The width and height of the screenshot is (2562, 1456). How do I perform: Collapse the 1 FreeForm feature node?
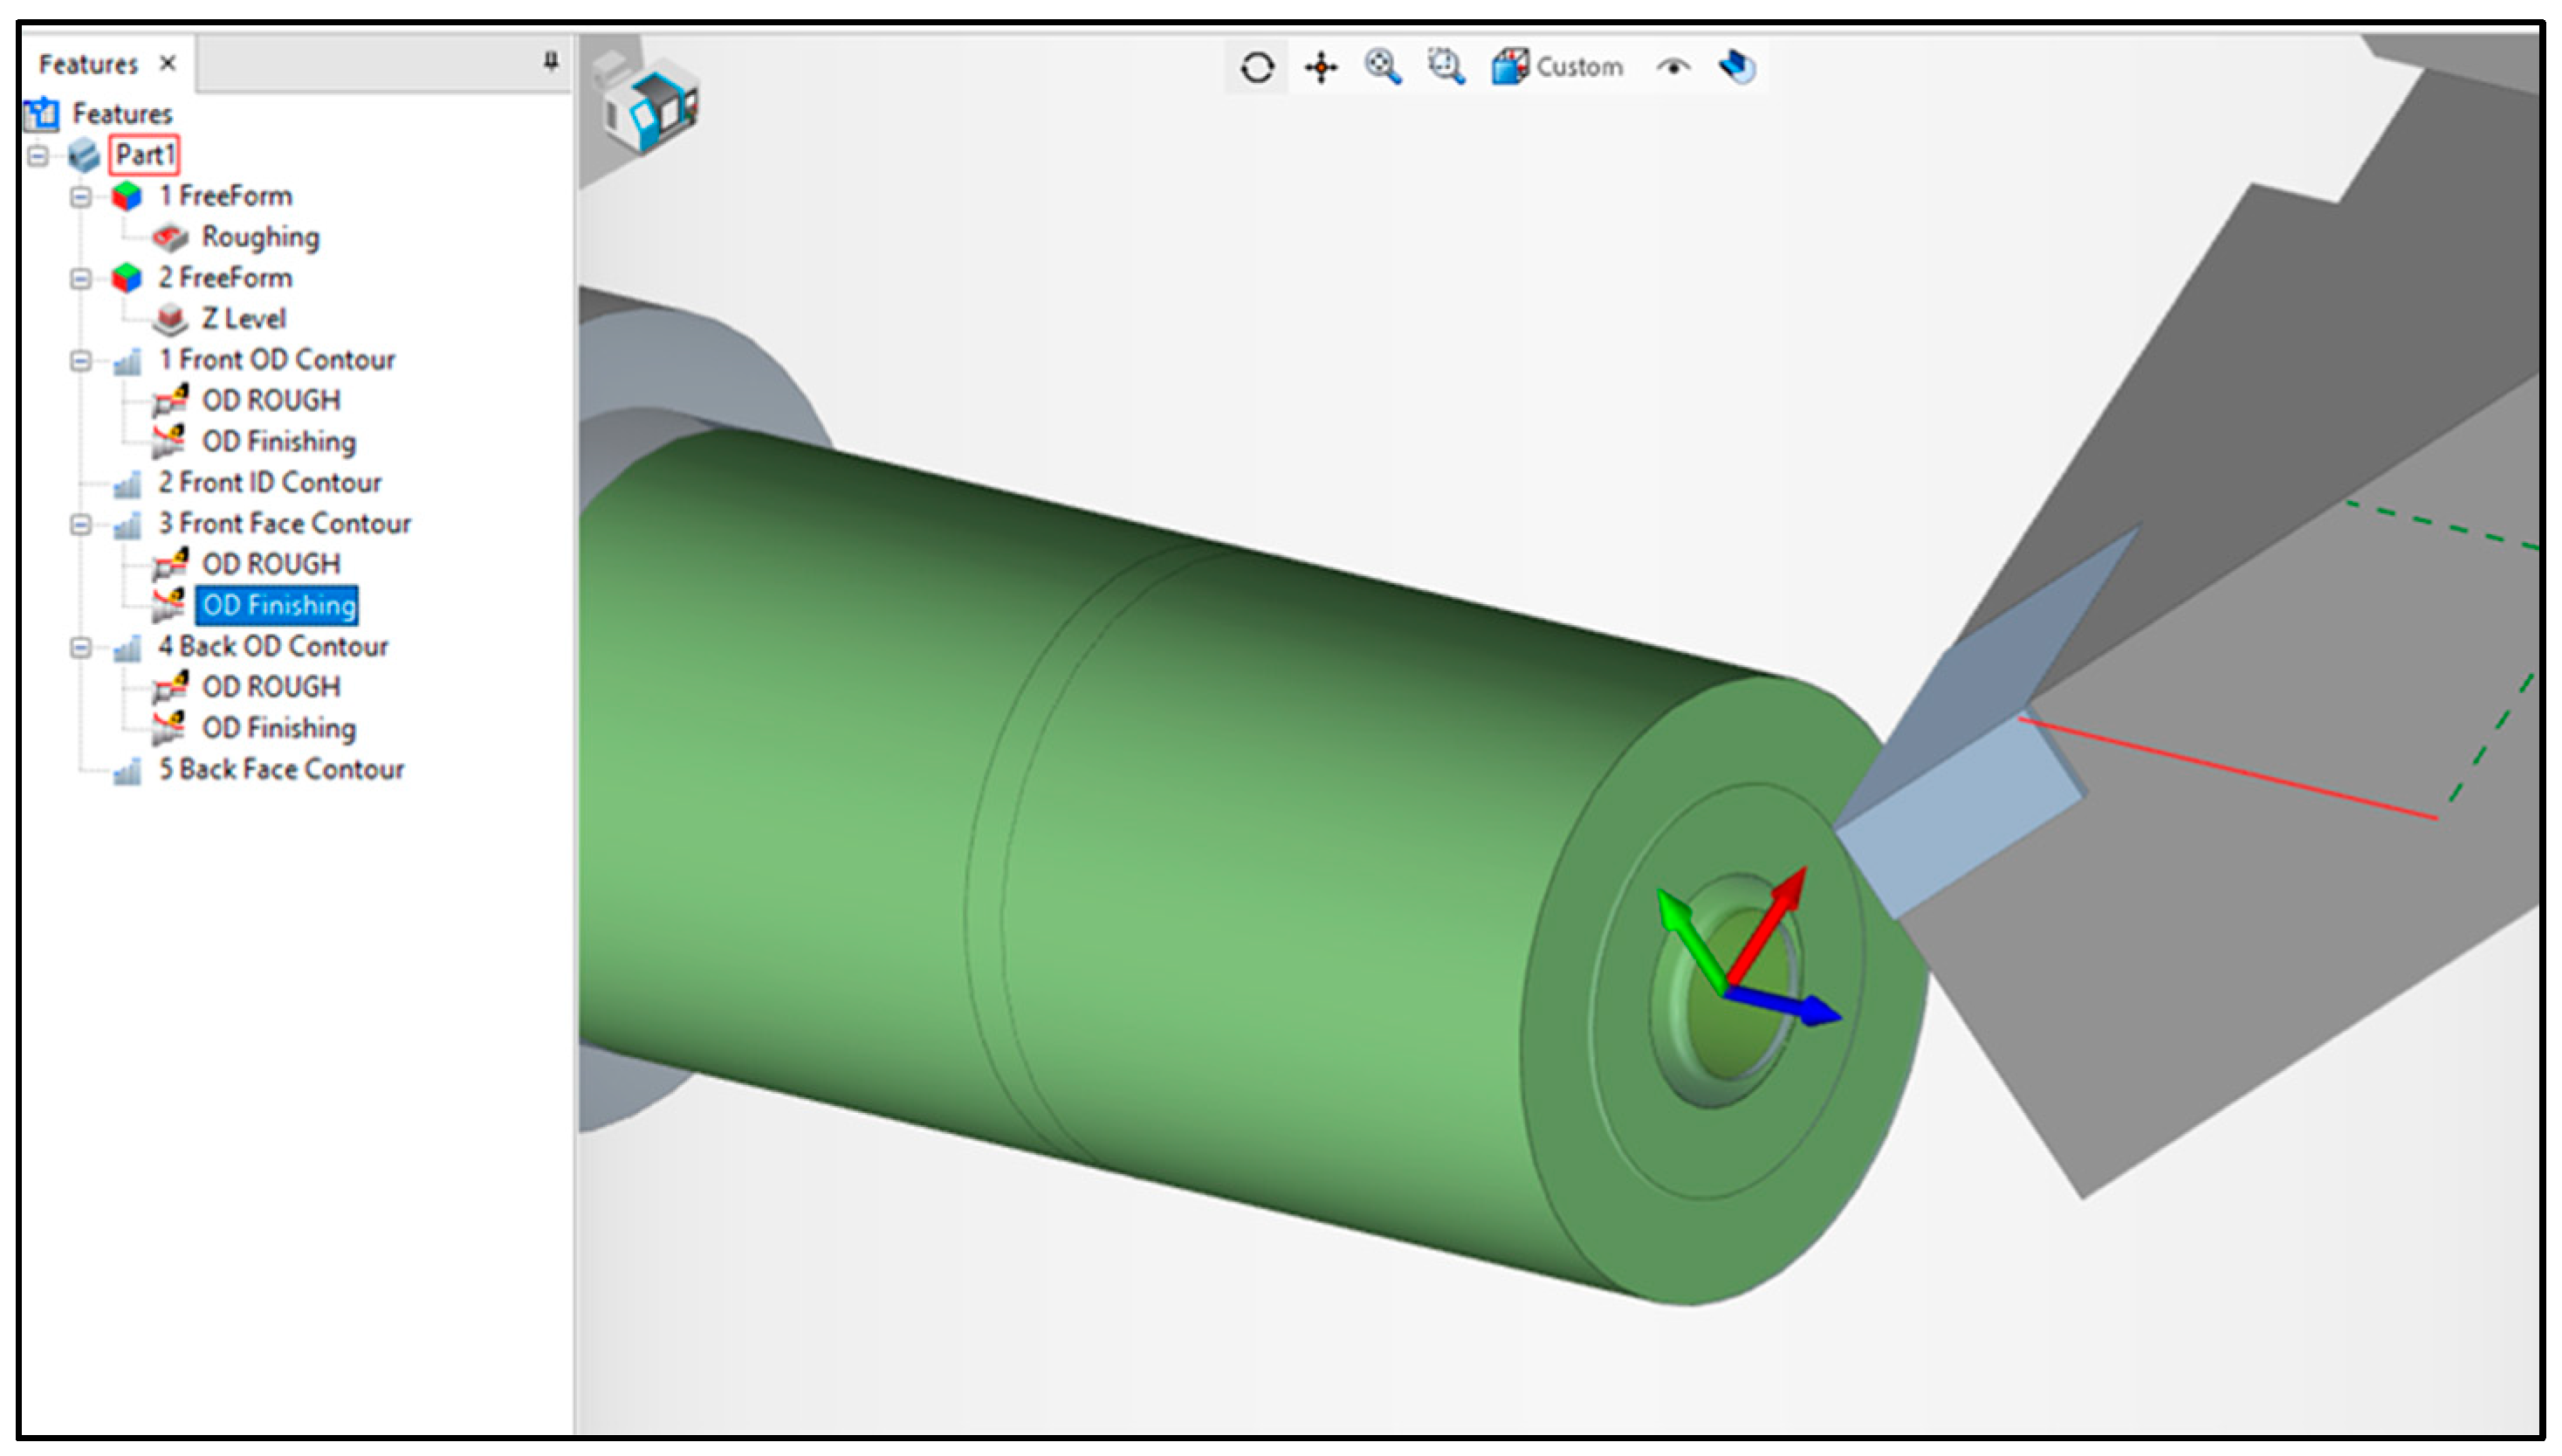pos(81,197)
